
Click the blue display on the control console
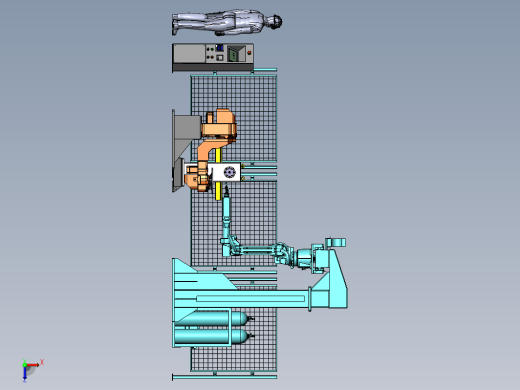click(220, 48)
